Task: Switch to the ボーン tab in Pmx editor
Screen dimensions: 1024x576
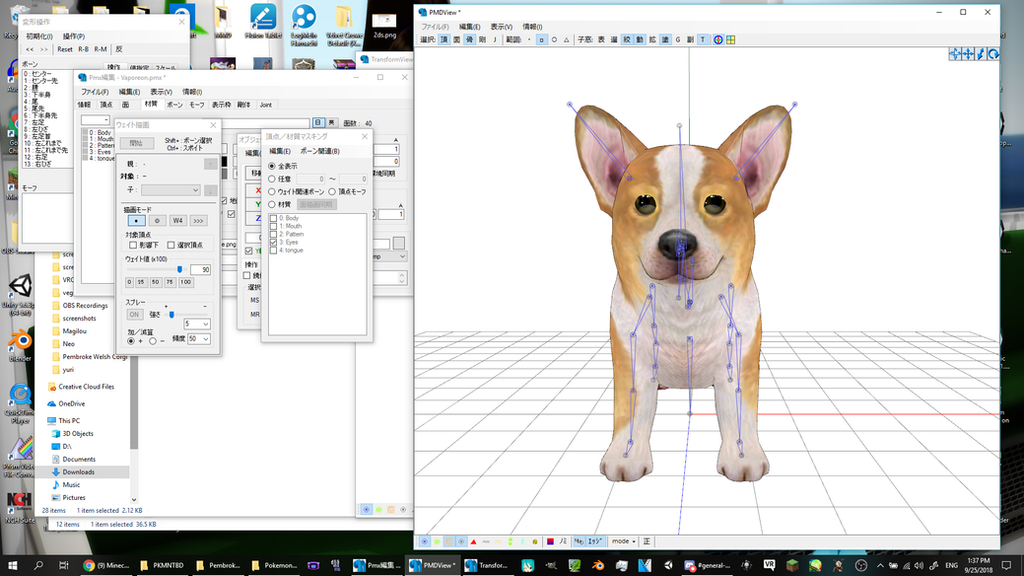Action: (174, 104)
